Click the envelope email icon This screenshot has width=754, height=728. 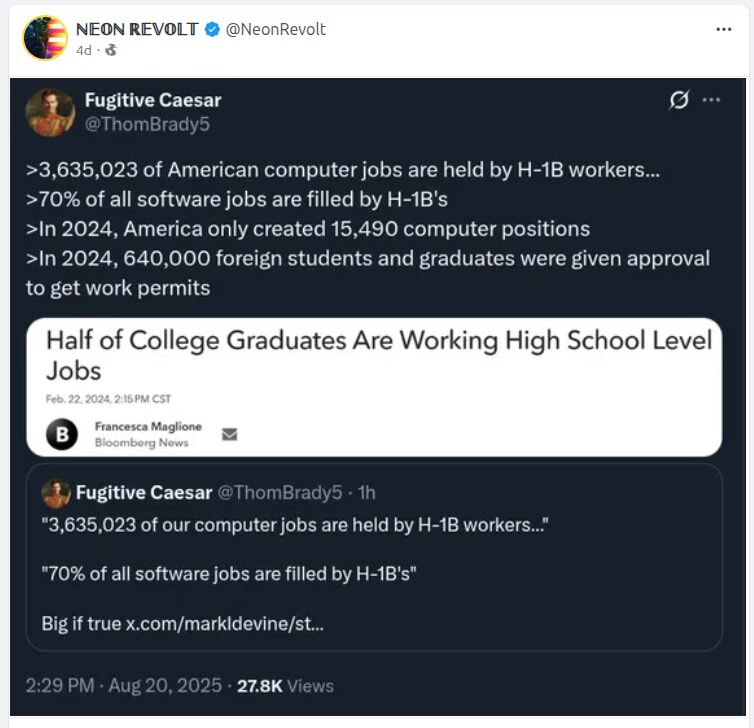click(229, 434)
